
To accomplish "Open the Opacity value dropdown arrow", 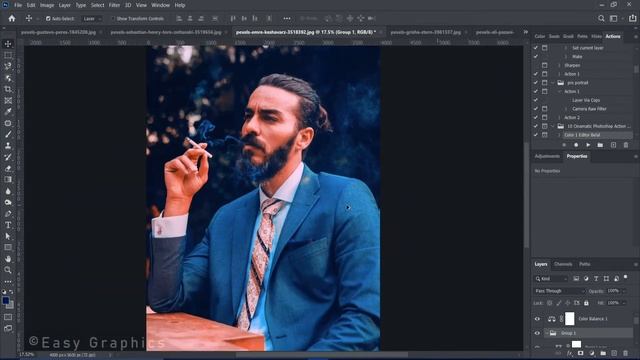I will point(624,291).
